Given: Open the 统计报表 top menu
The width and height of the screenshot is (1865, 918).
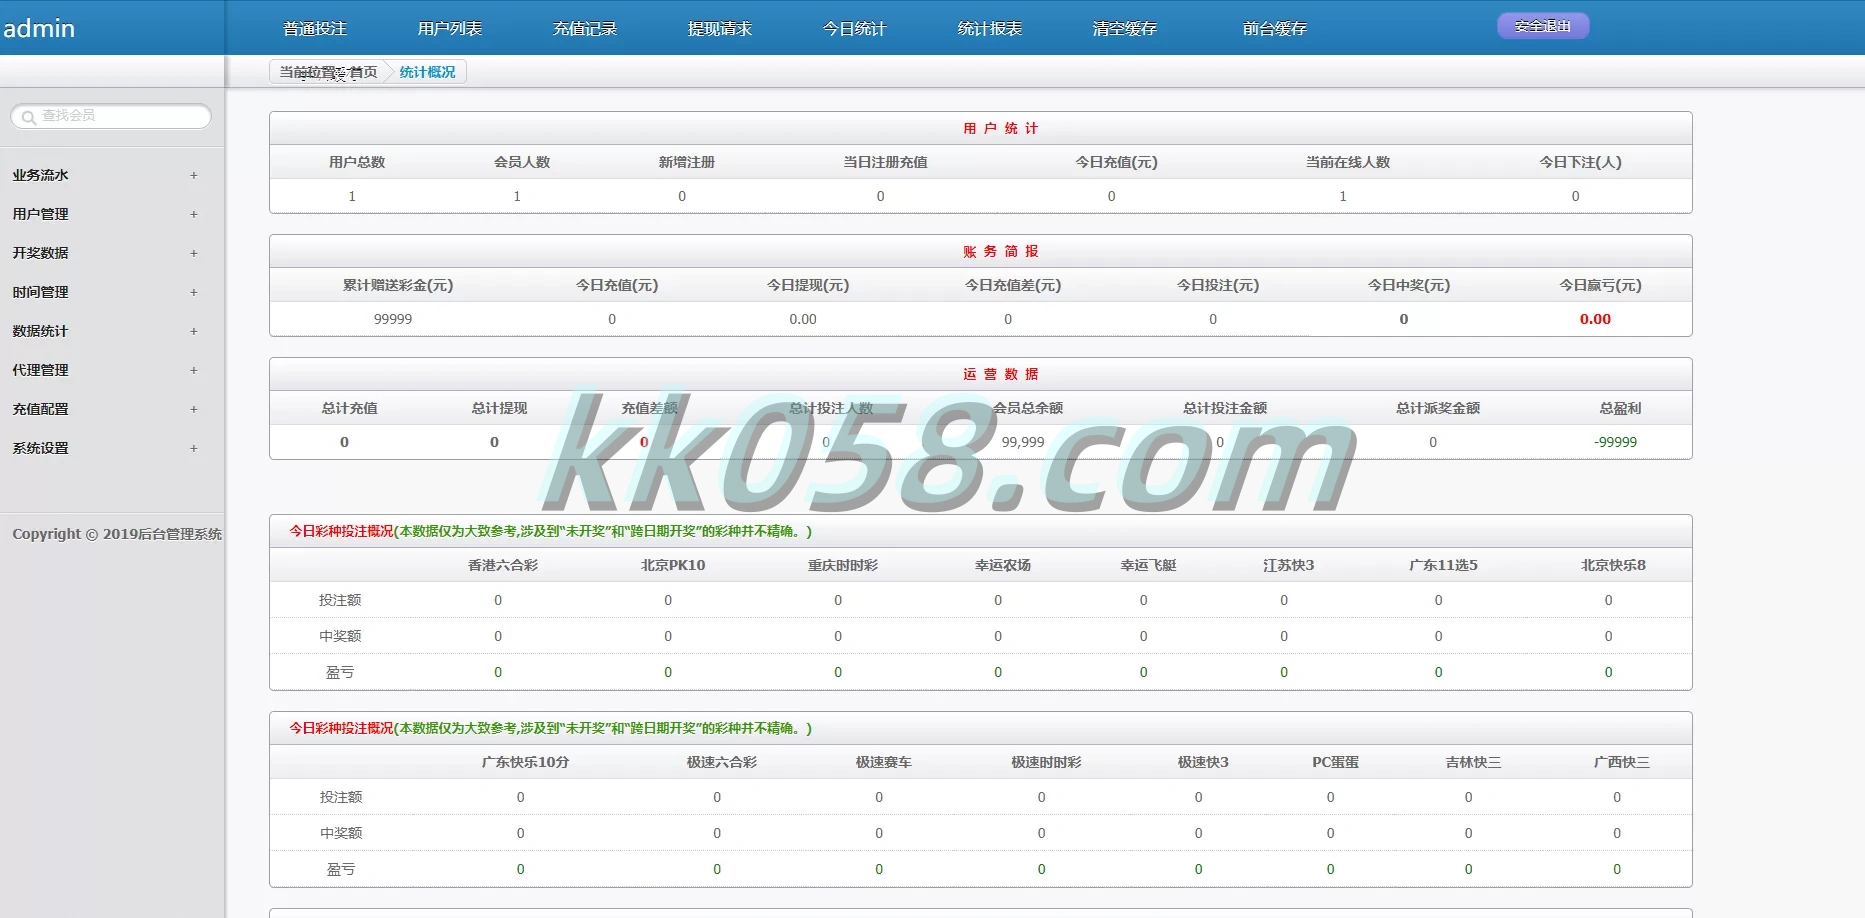Looking at the screenshot, I should coord(990,28).
